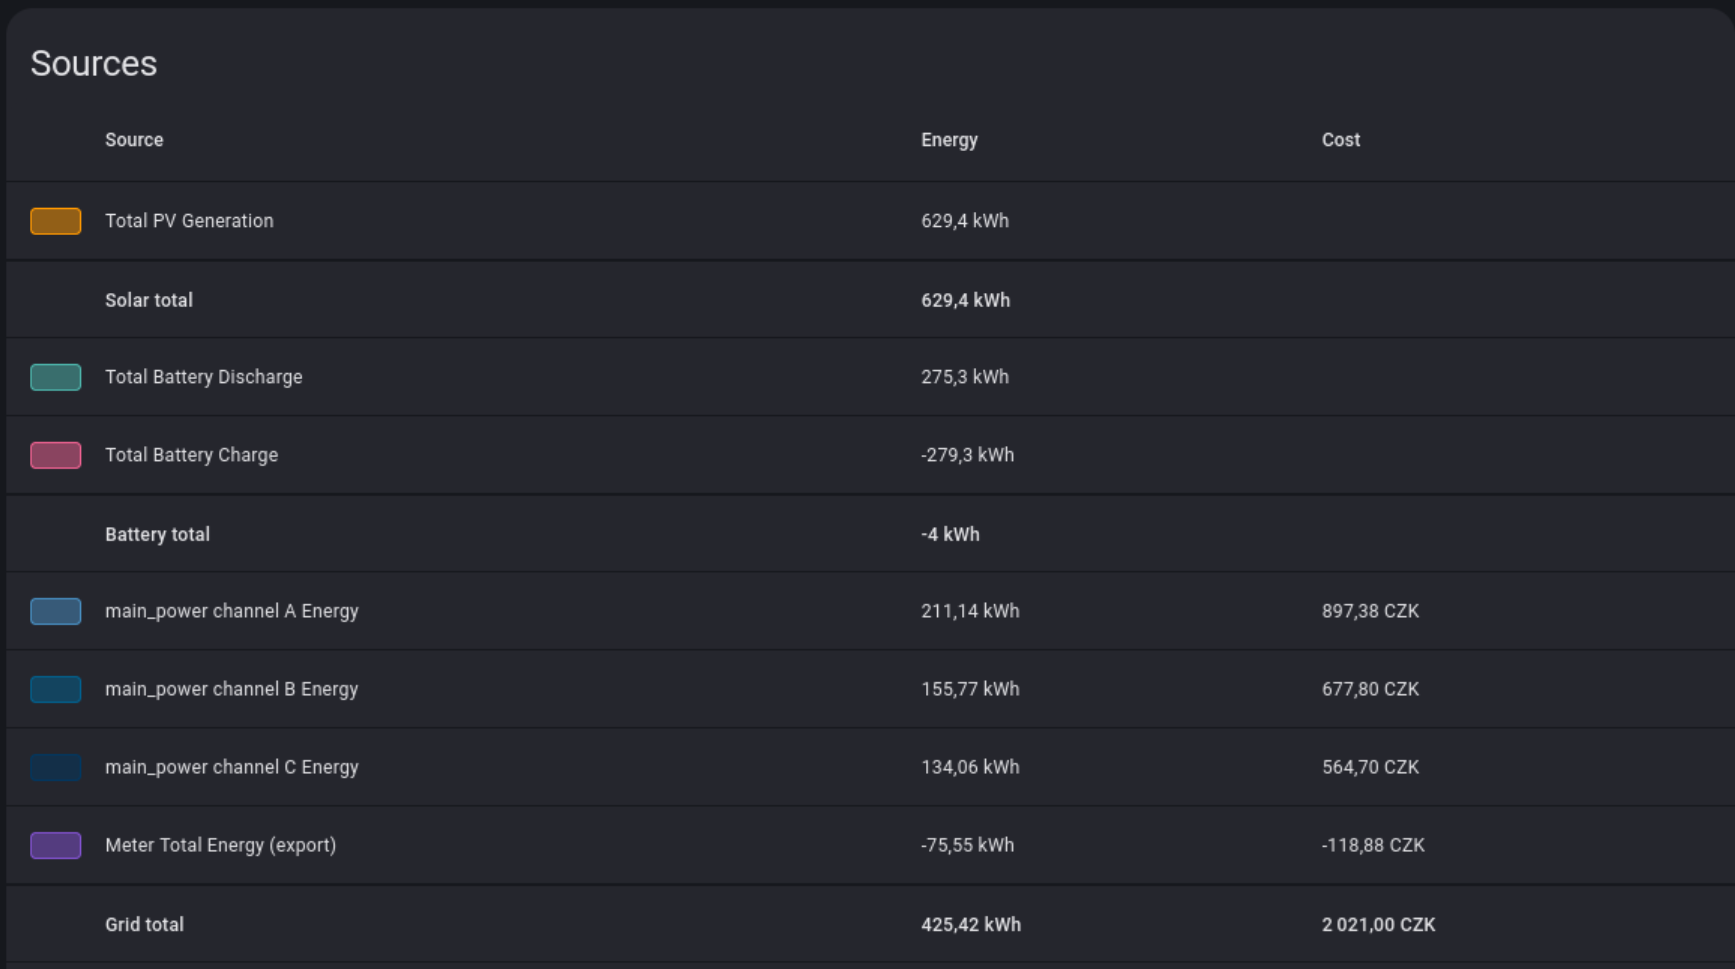
Task: Select the Total Battery Charge source
Action: point(191,455)
